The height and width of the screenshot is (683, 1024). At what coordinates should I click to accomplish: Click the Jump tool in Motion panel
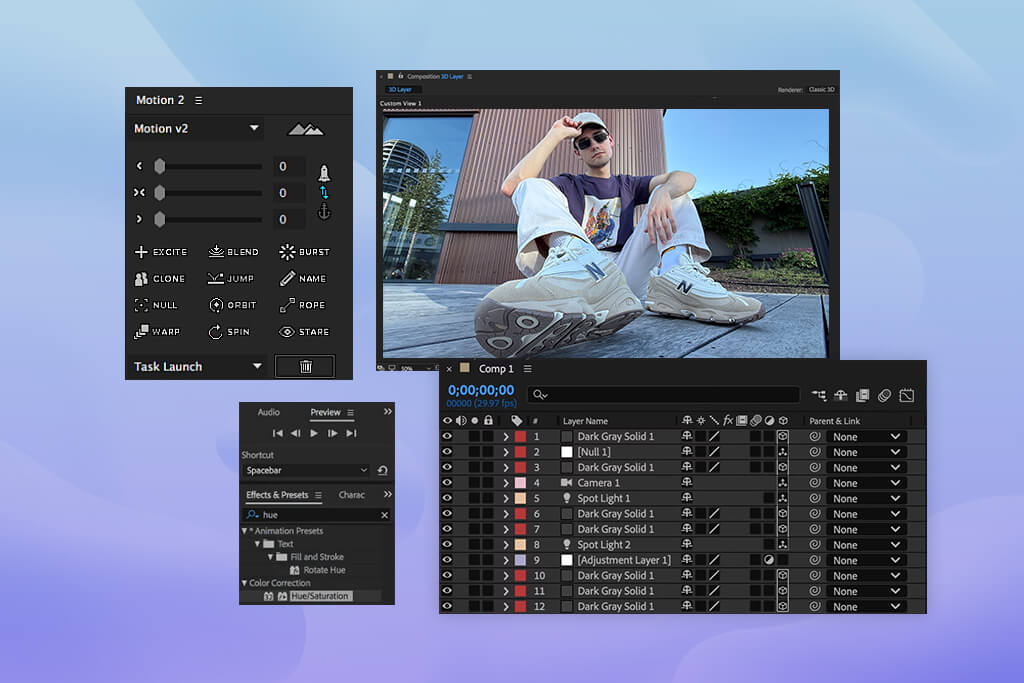pos(230,279)
